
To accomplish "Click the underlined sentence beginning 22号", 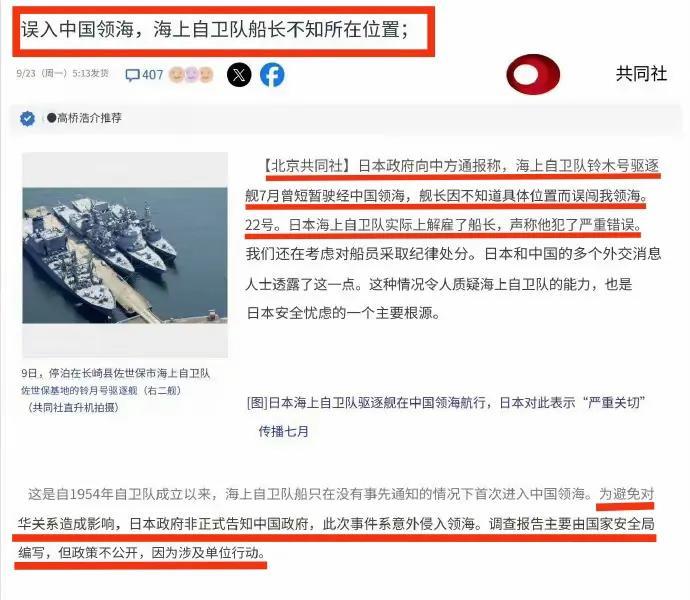I will coord(443,225).
